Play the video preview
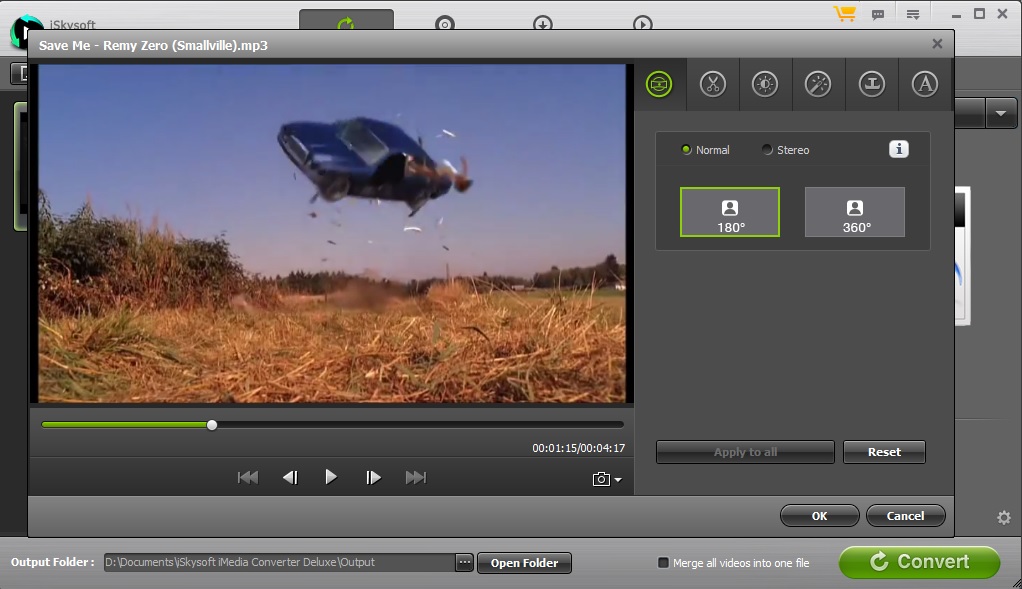Screen dimensions: 1022x589 [331, 478]
